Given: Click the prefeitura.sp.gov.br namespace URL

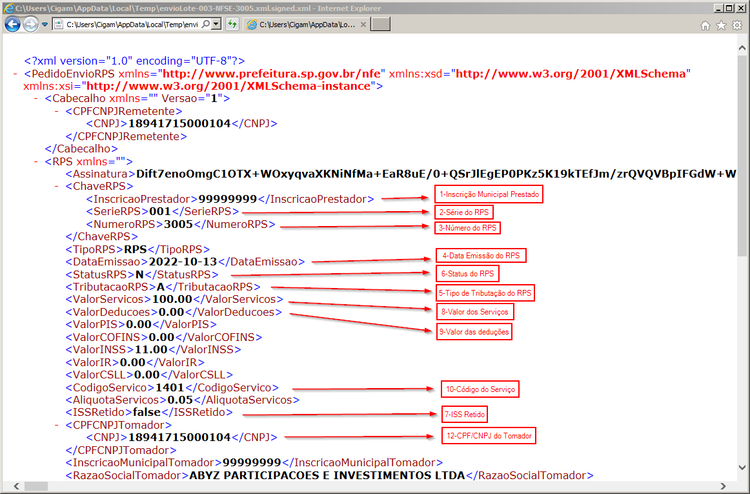Looking at the screenshot, I should click(272, 74).
